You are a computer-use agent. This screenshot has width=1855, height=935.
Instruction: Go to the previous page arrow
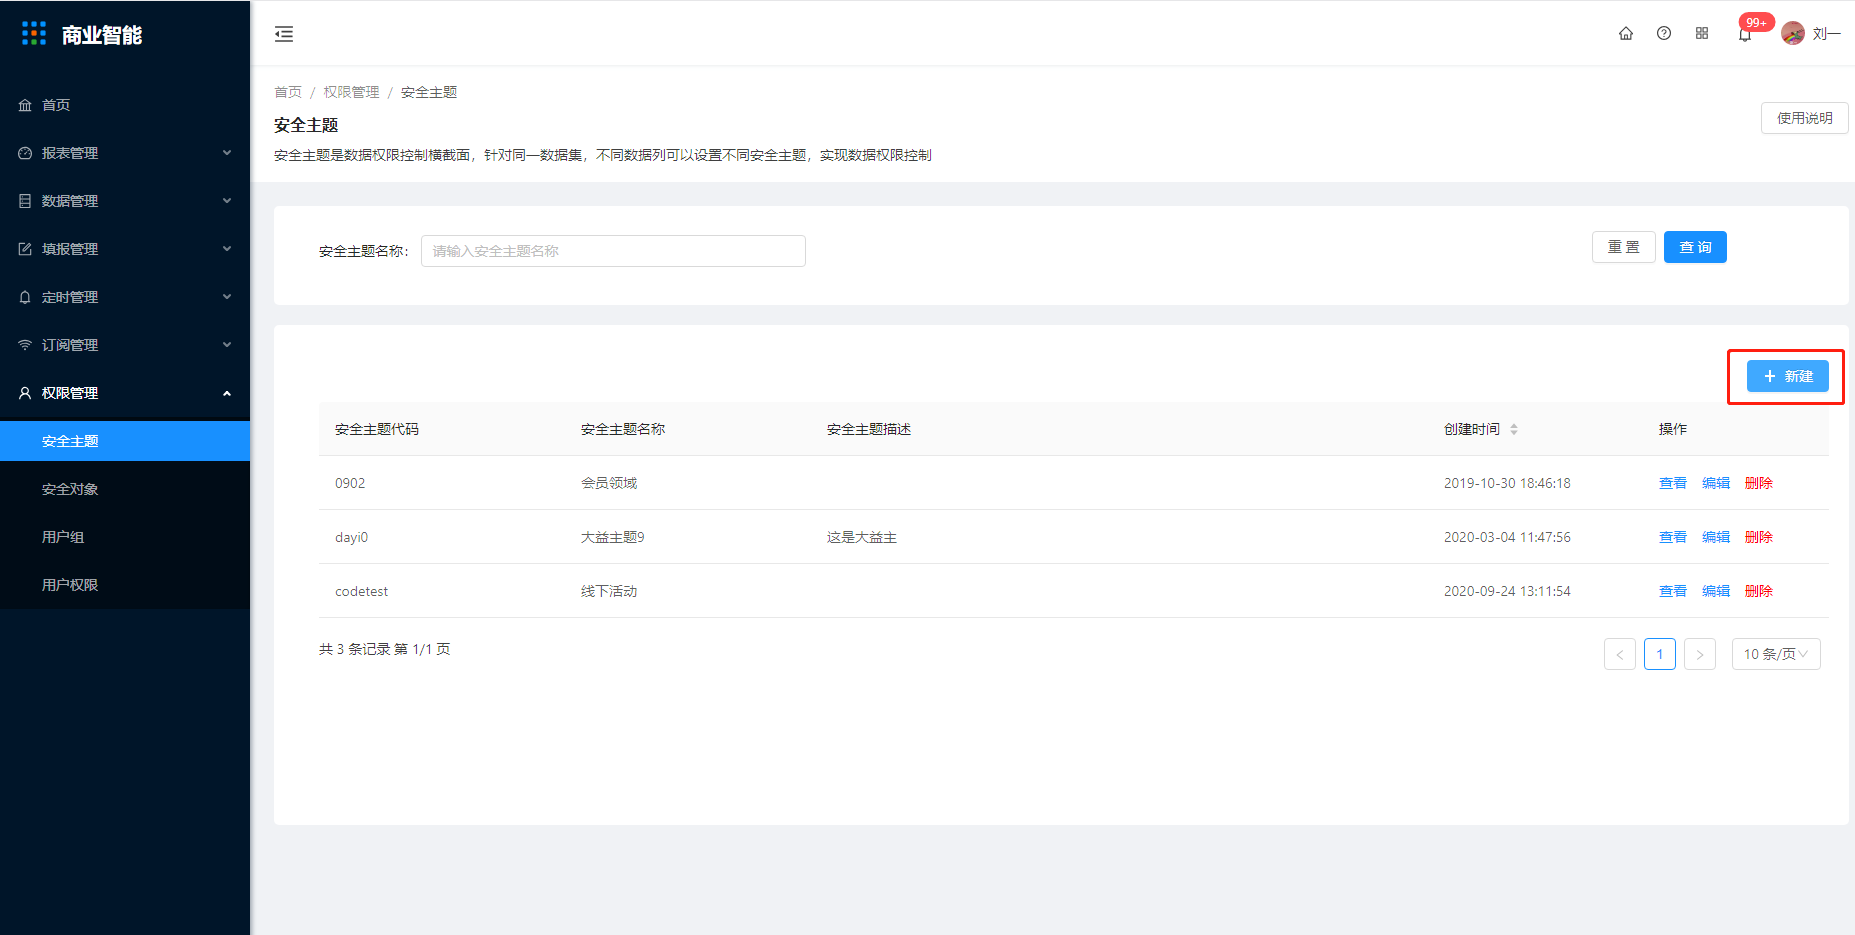pos(1620,654)
